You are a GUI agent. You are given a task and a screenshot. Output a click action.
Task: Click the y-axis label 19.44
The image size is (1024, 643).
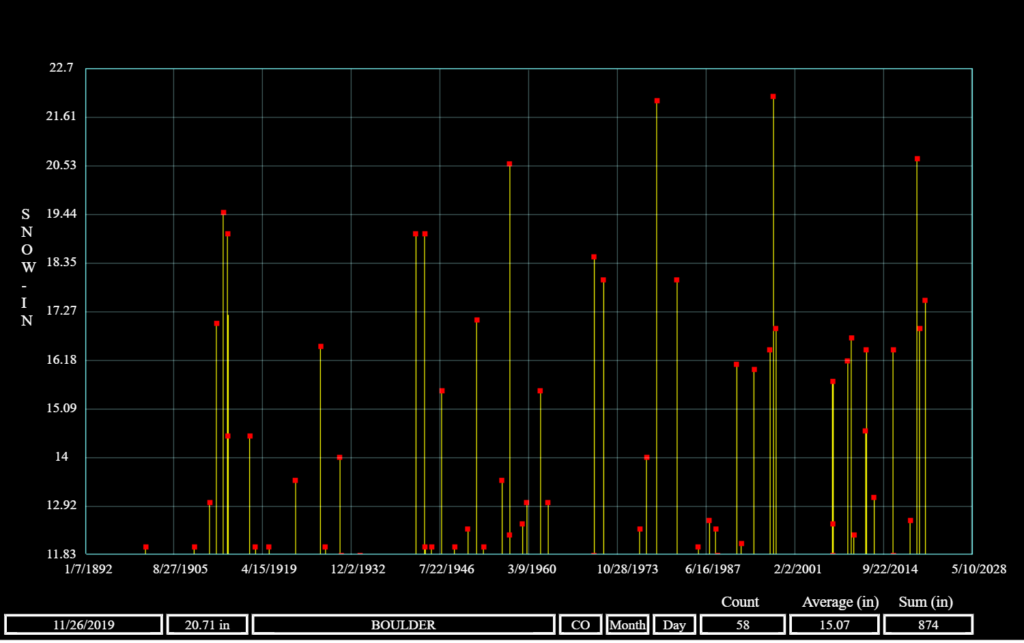[61, 214]
